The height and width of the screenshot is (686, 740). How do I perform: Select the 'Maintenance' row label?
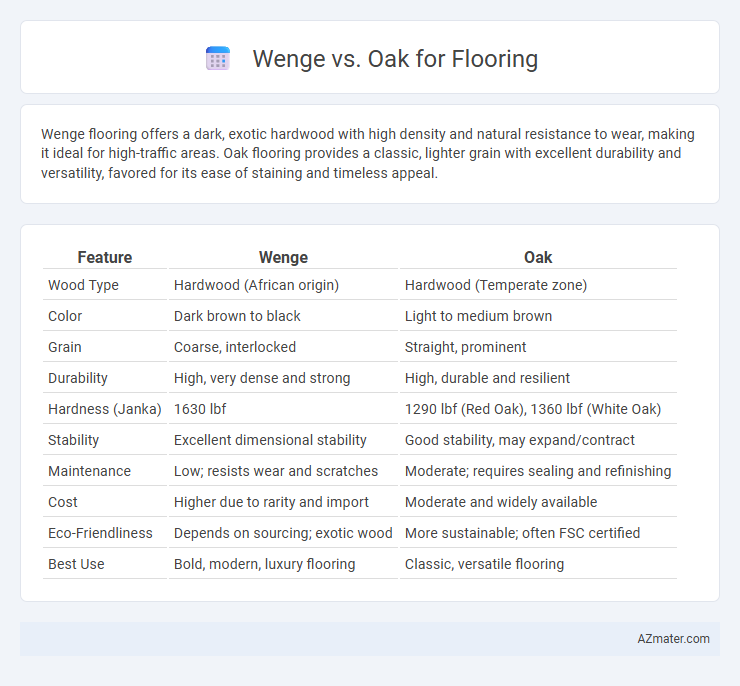89,471
